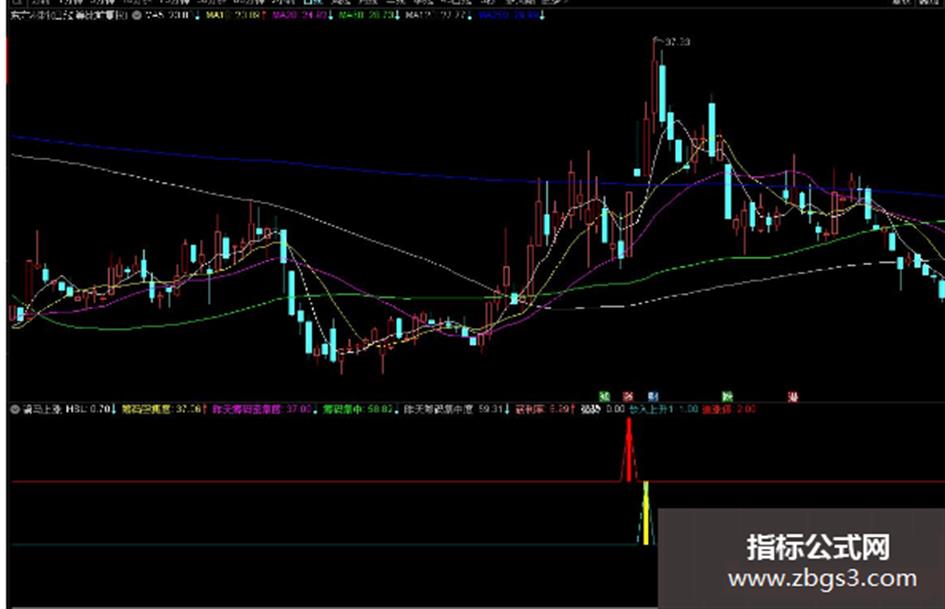Click the second green event marker on the right

click(x=727, y=396)
